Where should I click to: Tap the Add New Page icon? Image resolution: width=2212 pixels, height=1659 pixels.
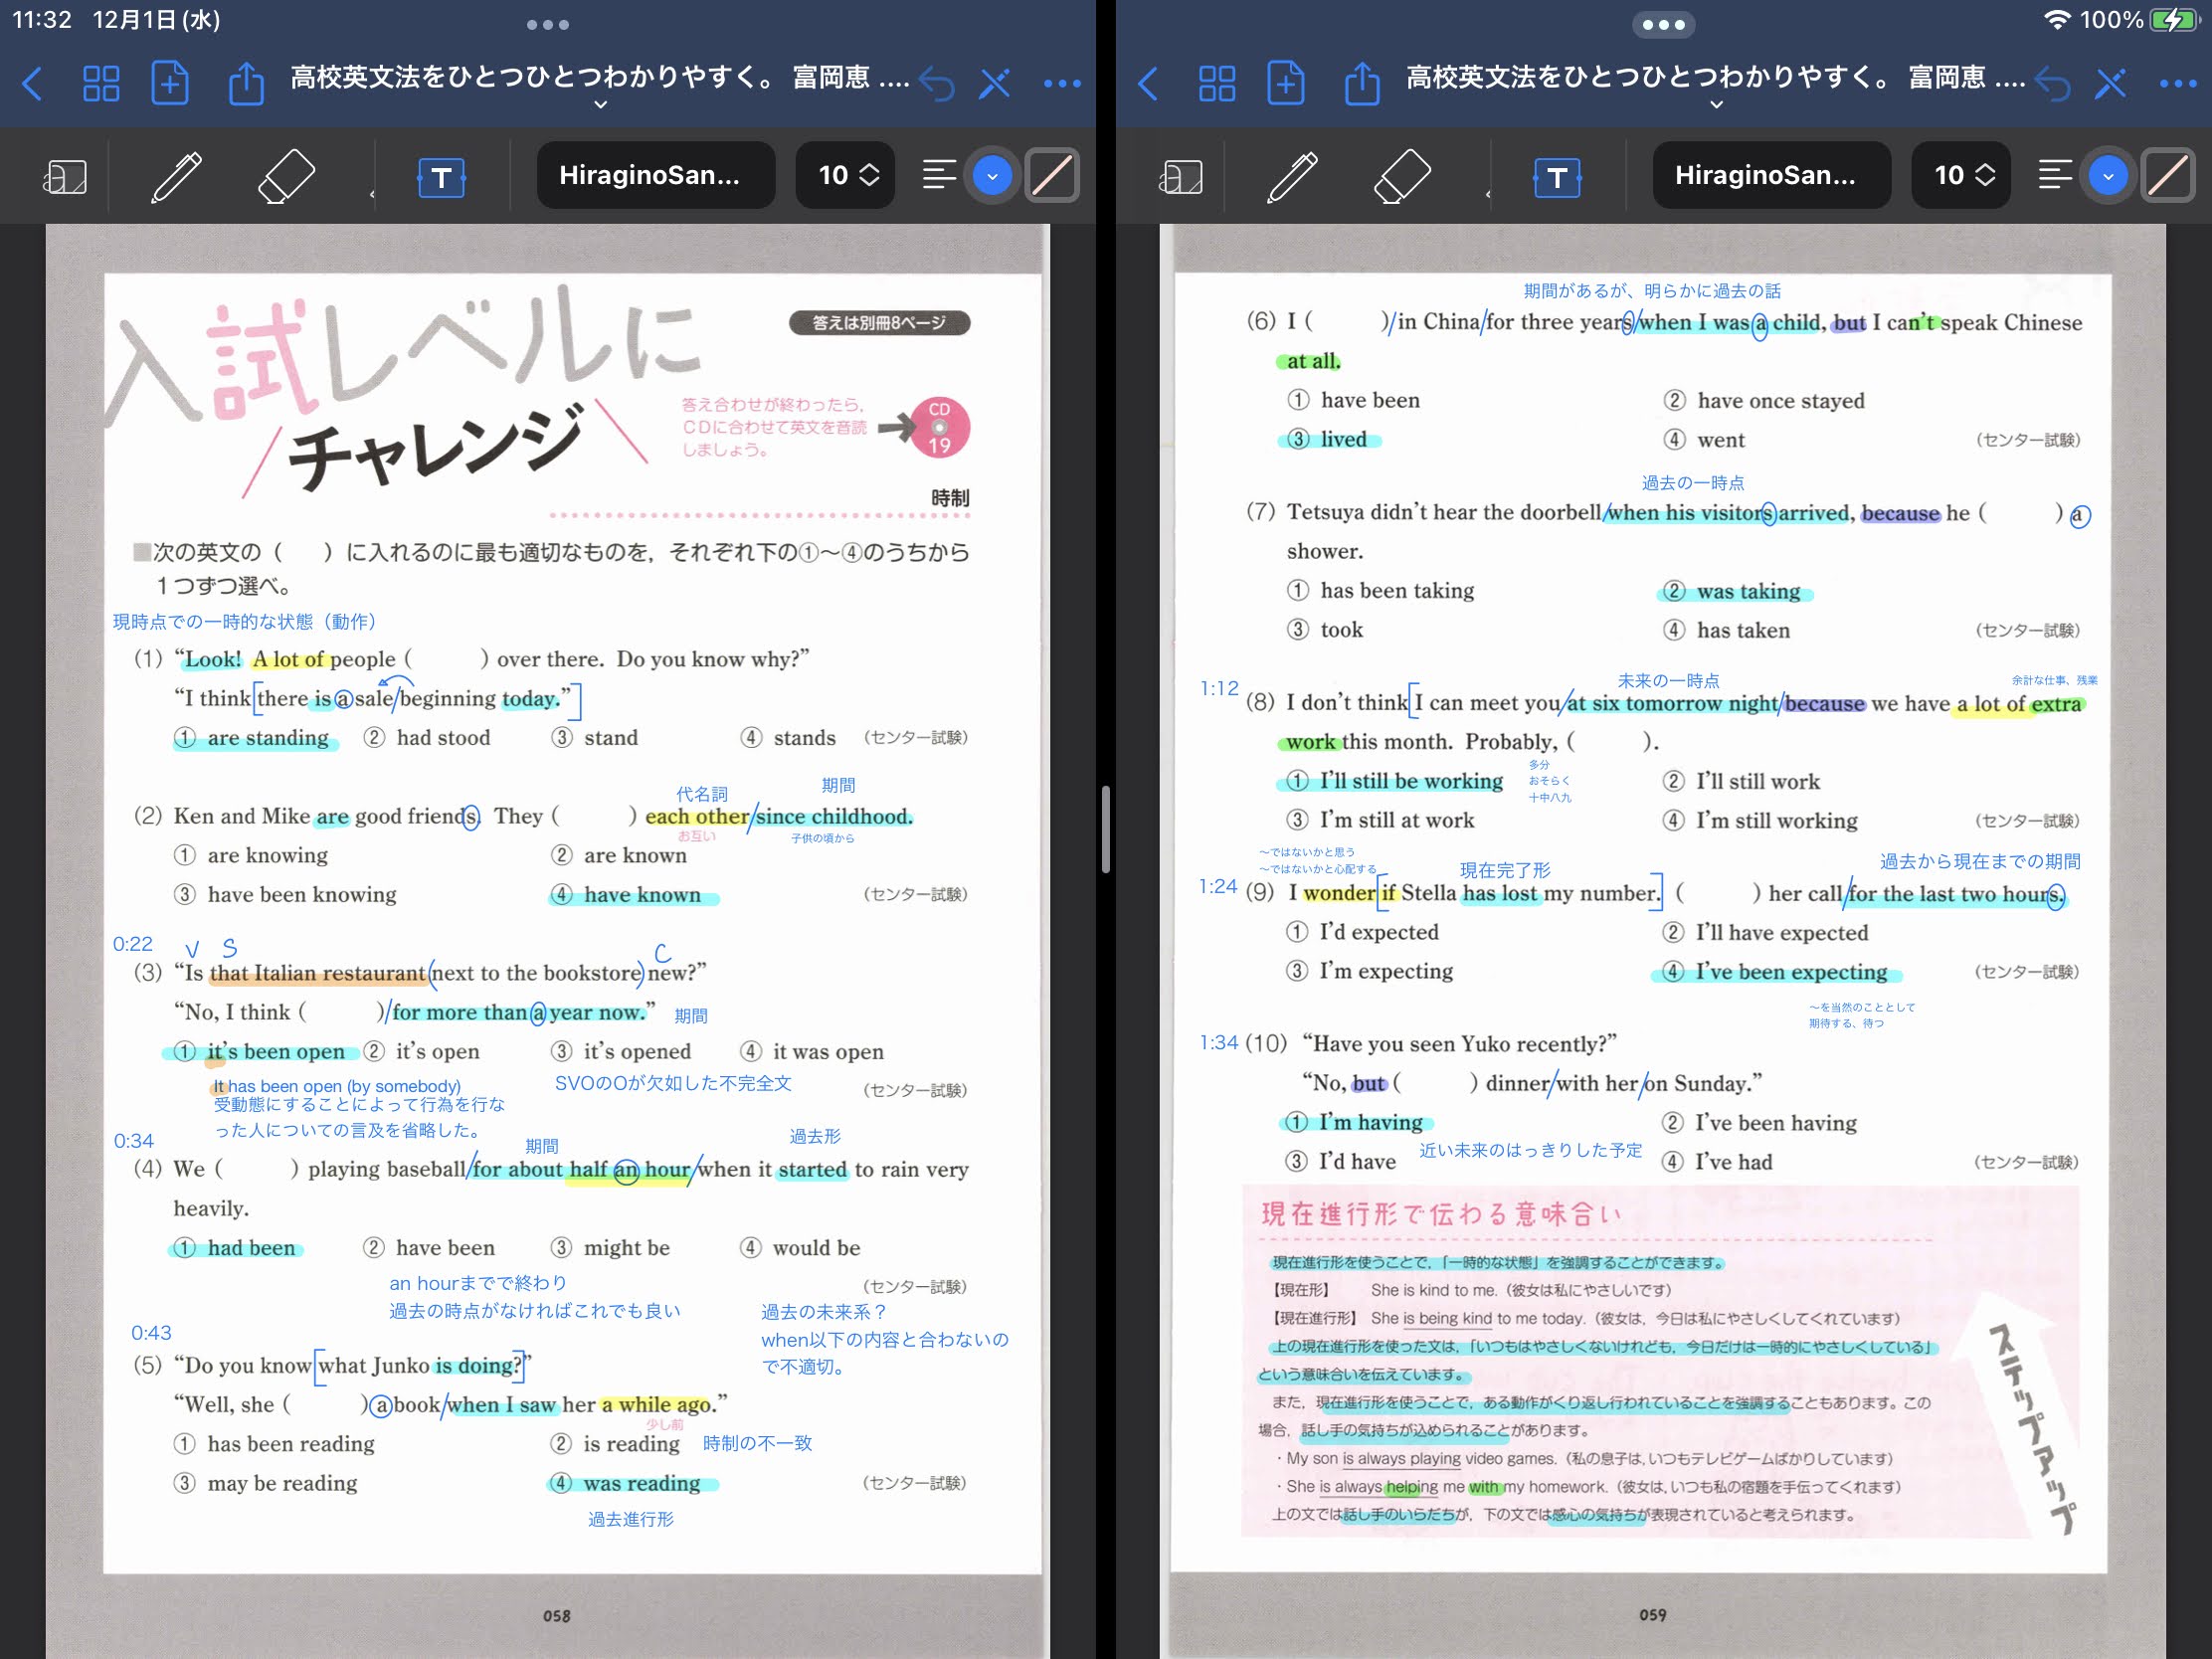coord(170,83)
